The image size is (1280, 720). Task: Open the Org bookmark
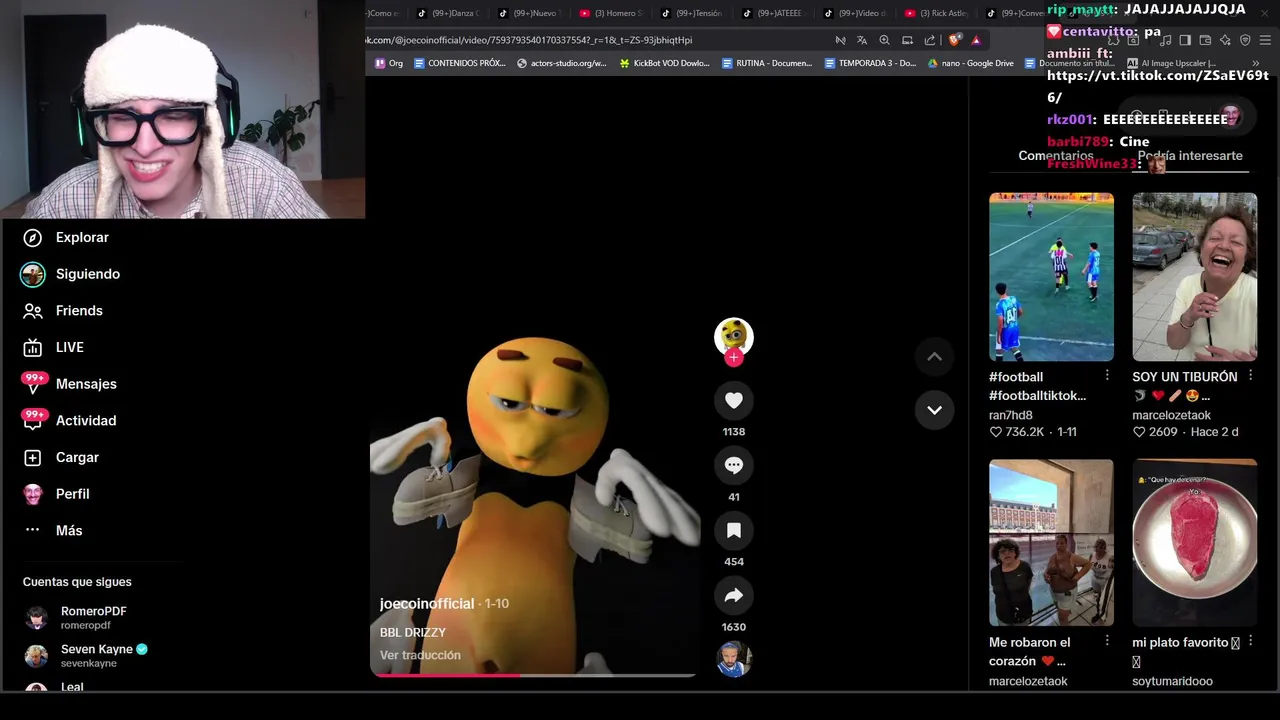(x=389, y=63)
